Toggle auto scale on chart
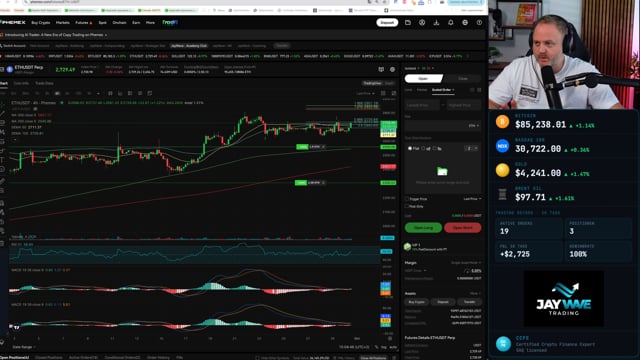The height and width of the screenshot is (360, 640). click(393, 347)
